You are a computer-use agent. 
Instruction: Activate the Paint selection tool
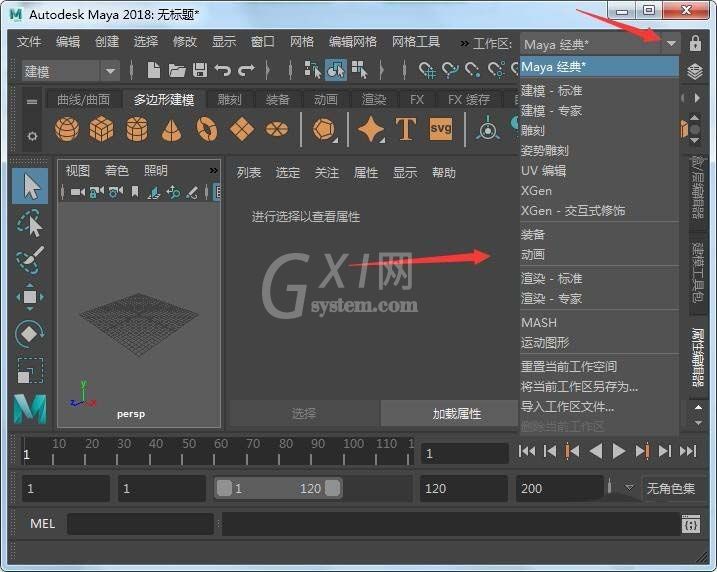click(x=30, y=260)
